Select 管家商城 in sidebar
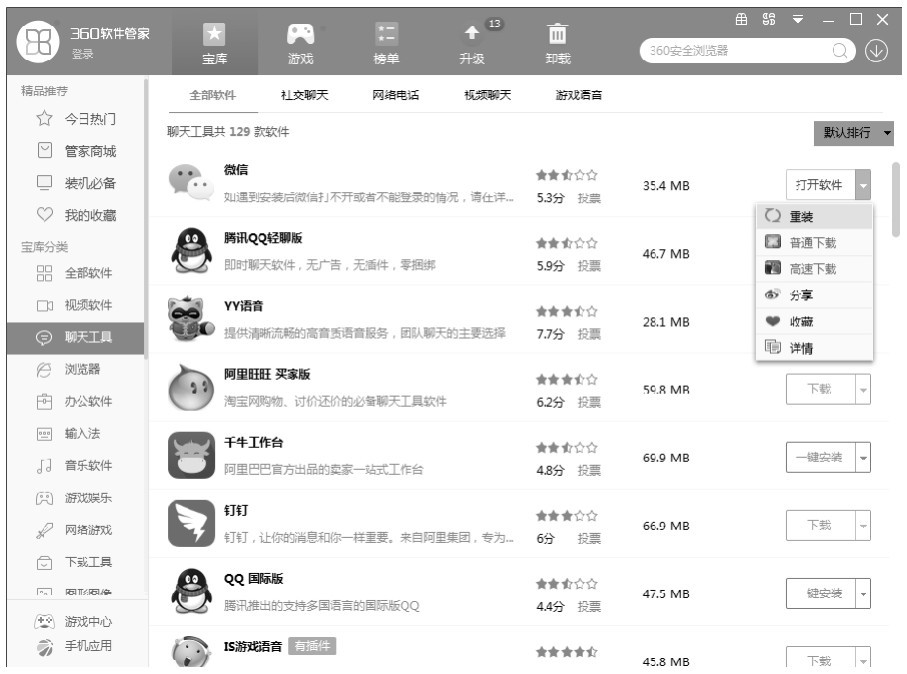This screenshot has height=674, width=907. tap(76, 151)
